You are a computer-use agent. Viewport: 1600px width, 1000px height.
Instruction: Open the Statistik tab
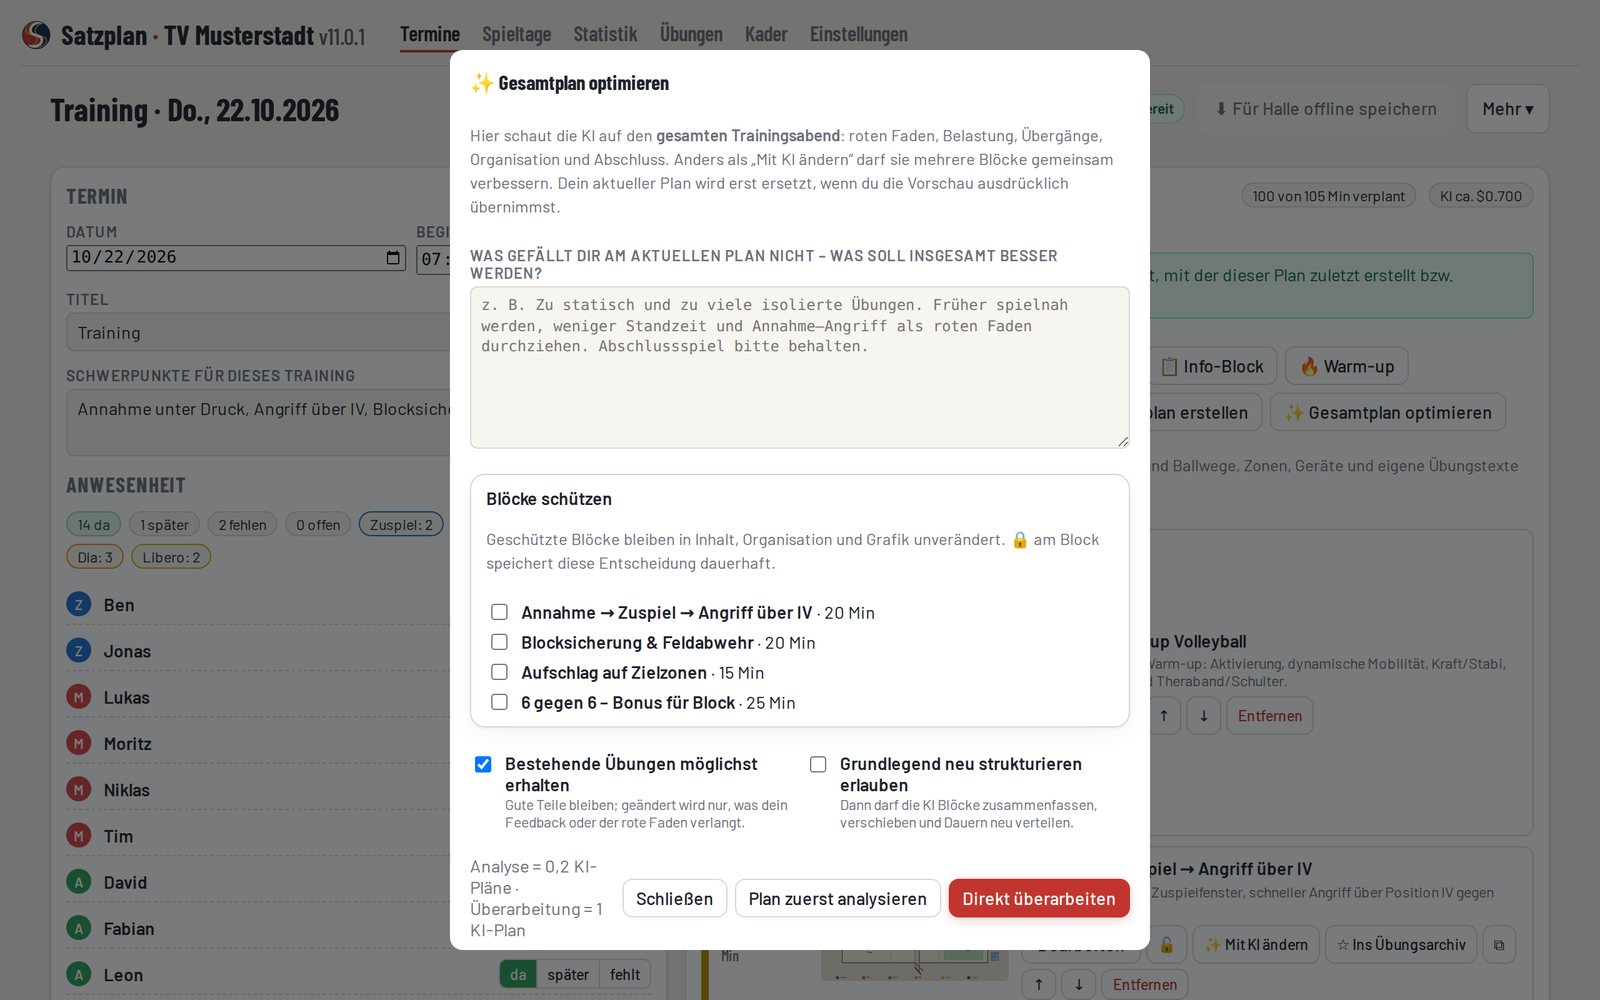click(x=605, y=35)
